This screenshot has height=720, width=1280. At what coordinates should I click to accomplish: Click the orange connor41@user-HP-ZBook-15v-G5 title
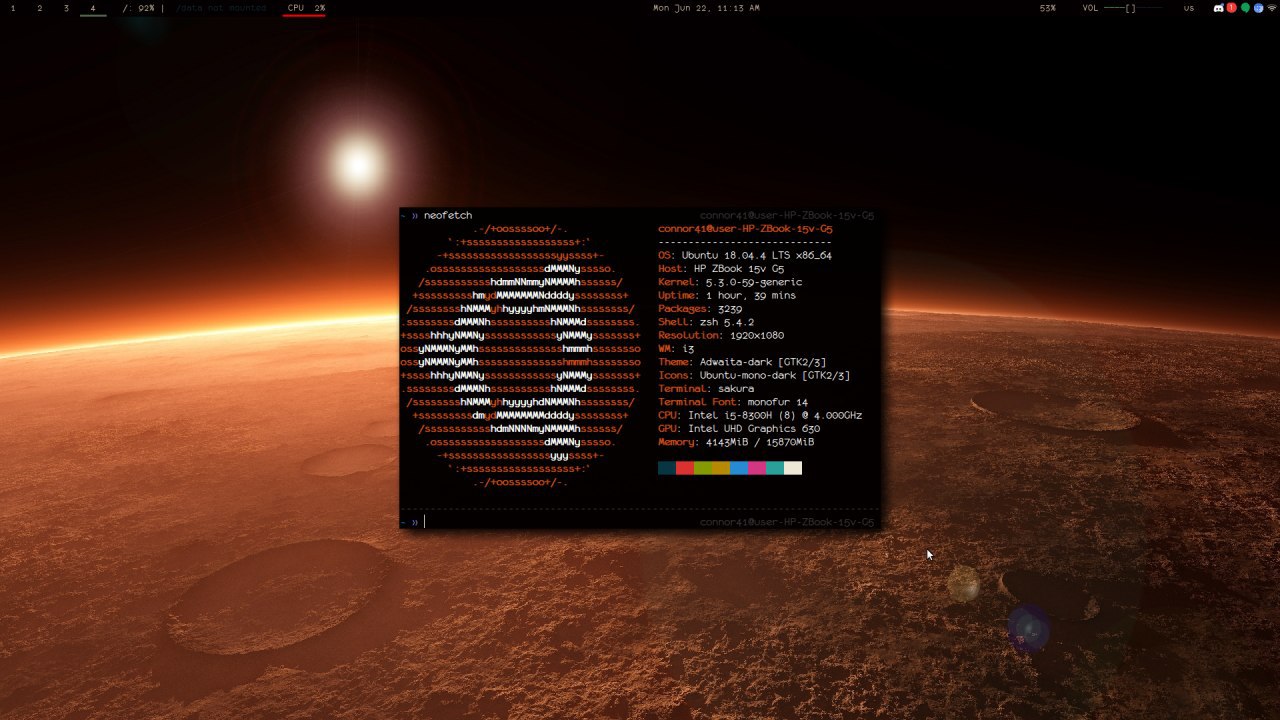(745, 229)
